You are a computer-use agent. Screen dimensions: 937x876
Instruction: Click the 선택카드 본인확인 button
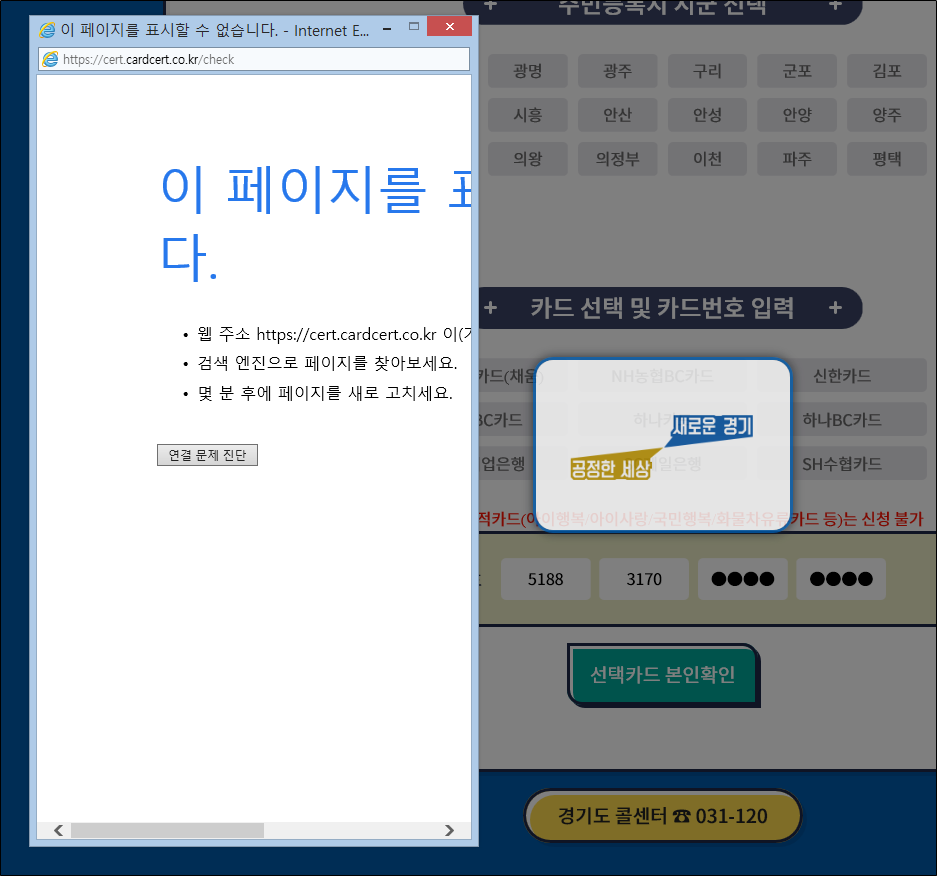[x=663, y=675]
